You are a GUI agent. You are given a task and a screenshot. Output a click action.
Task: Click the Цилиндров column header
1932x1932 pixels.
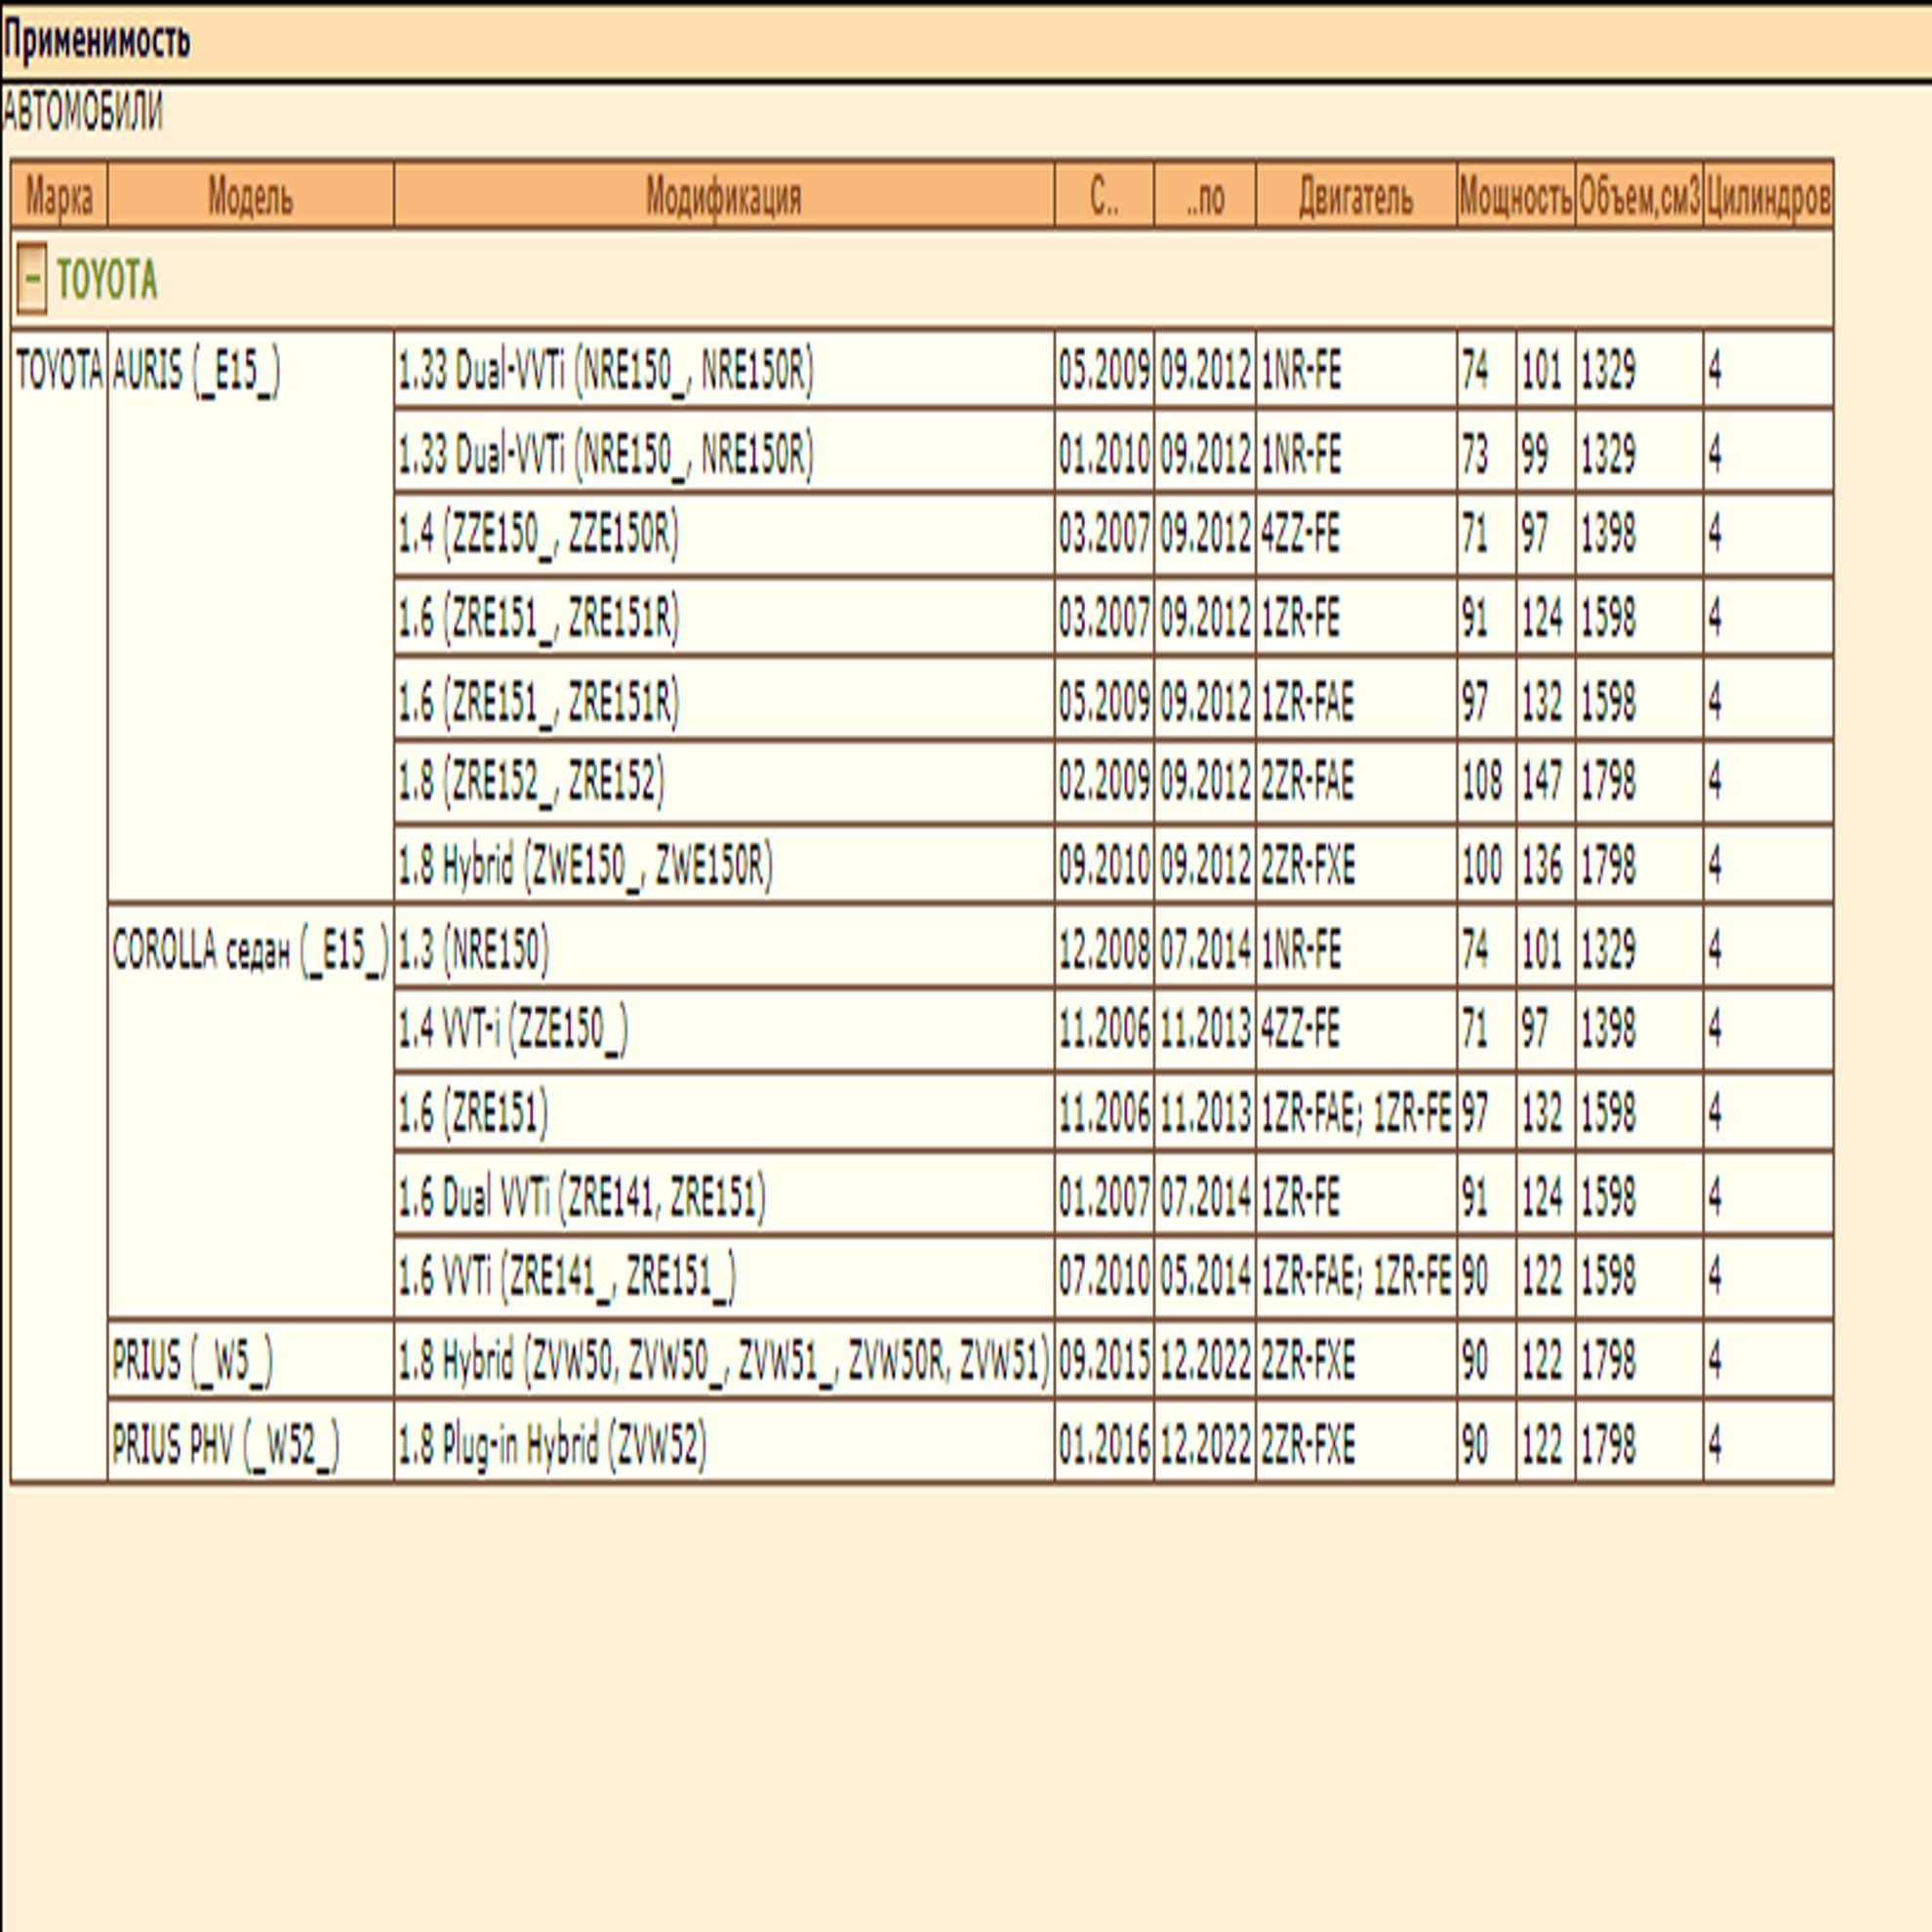point(1768,197)
